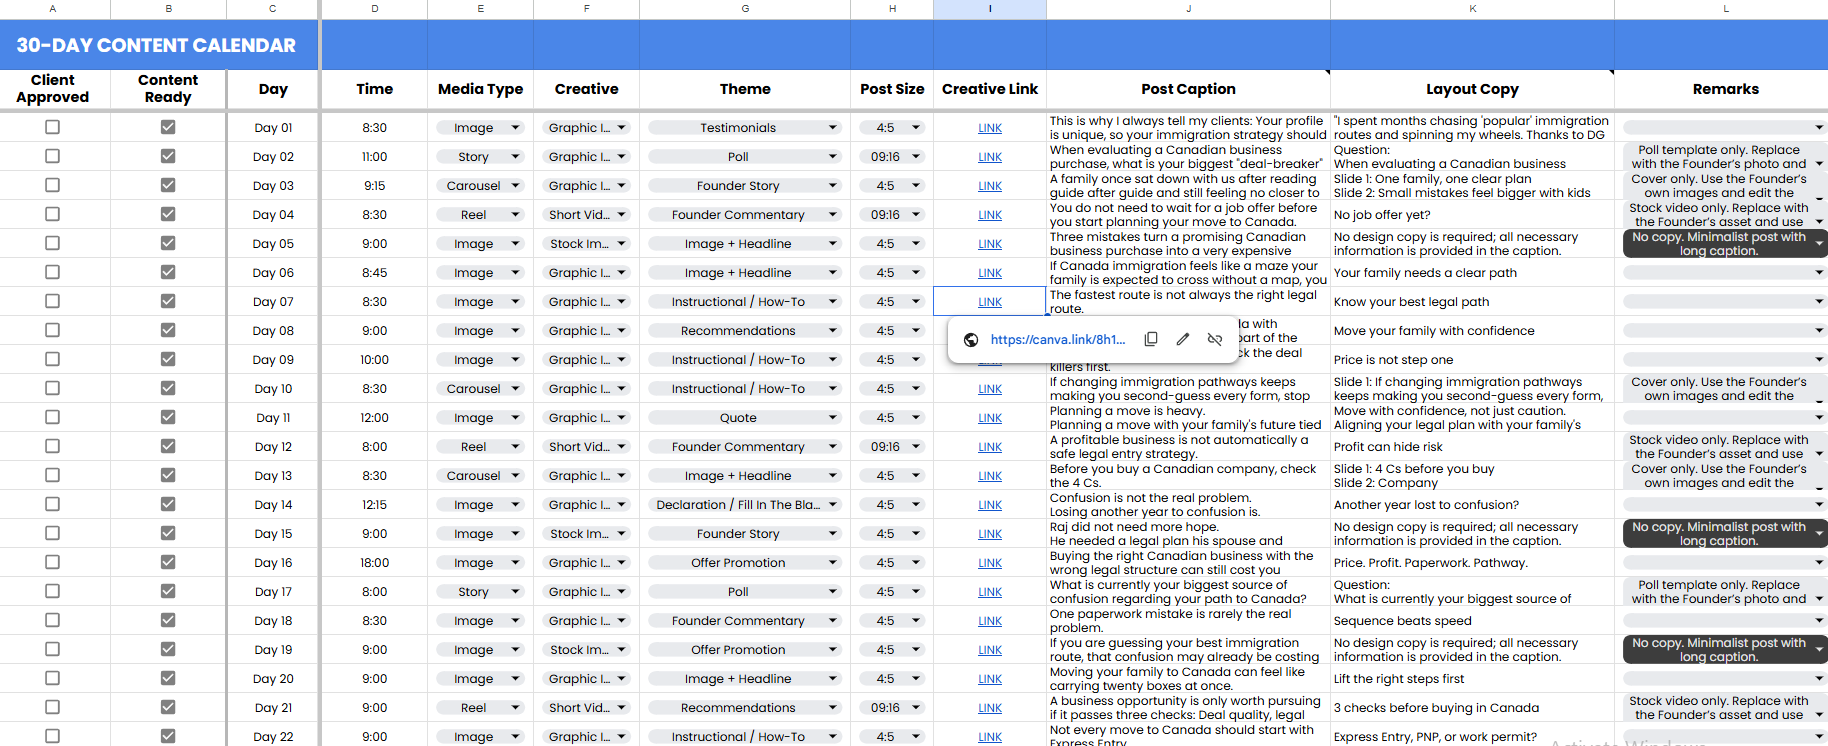This screenshot has height=746, width=1828.
Task: Tick Client Approved checkbox for Day 10
Action: (x=53, y=388)
